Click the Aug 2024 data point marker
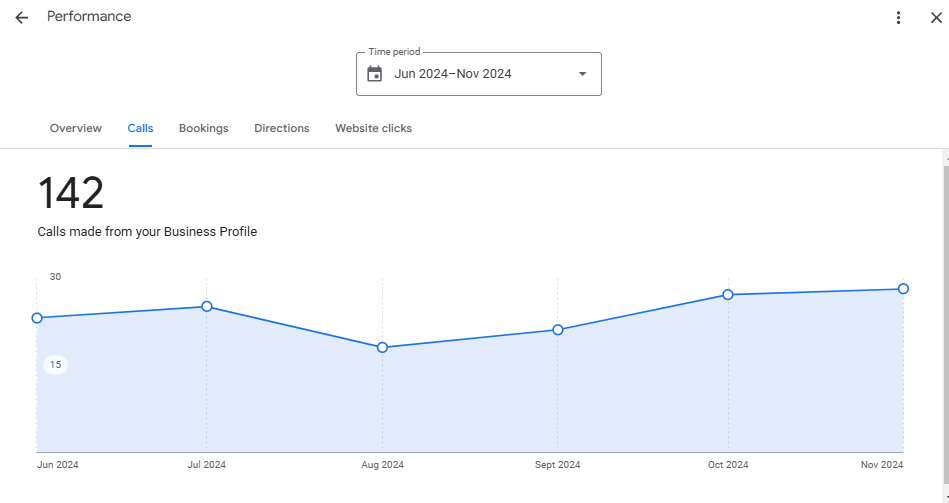 [382, 347]
